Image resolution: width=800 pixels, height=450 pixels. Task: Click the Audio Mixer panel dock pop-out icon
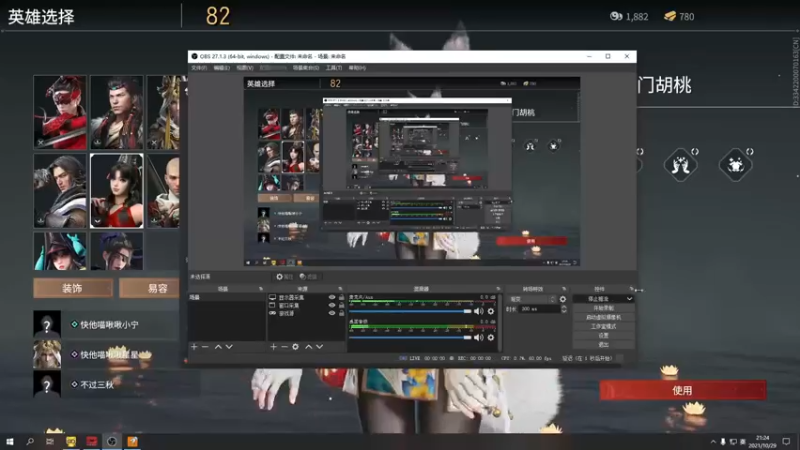coord(498,289)
